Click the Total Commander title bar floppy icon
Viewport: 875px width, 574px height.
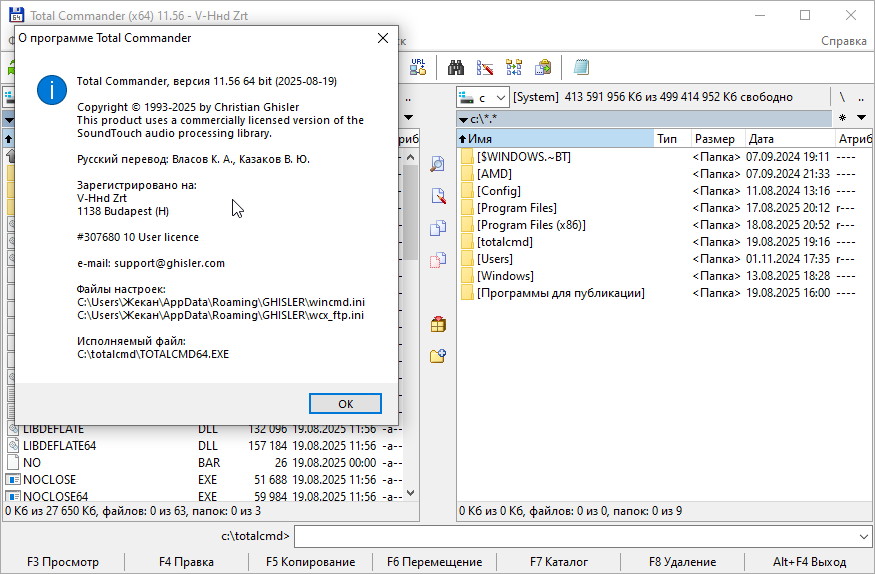pos(16,15)
